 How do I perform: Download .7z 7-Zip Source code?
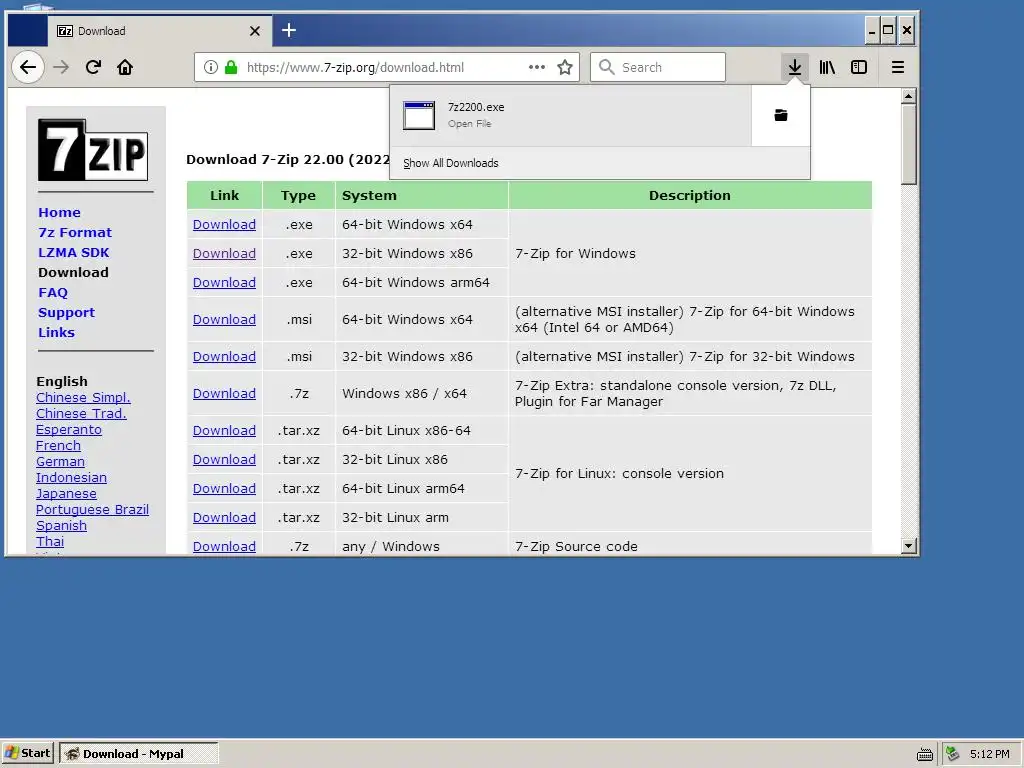tap(224, 547)
